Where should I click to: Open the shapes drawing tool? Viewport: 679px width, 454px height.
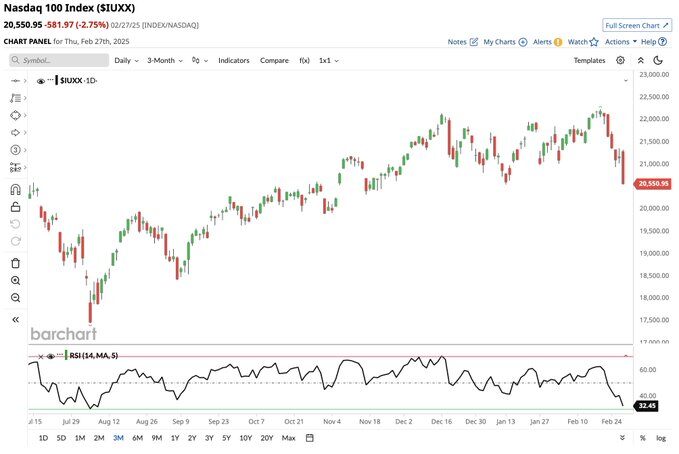click(16, 115)
